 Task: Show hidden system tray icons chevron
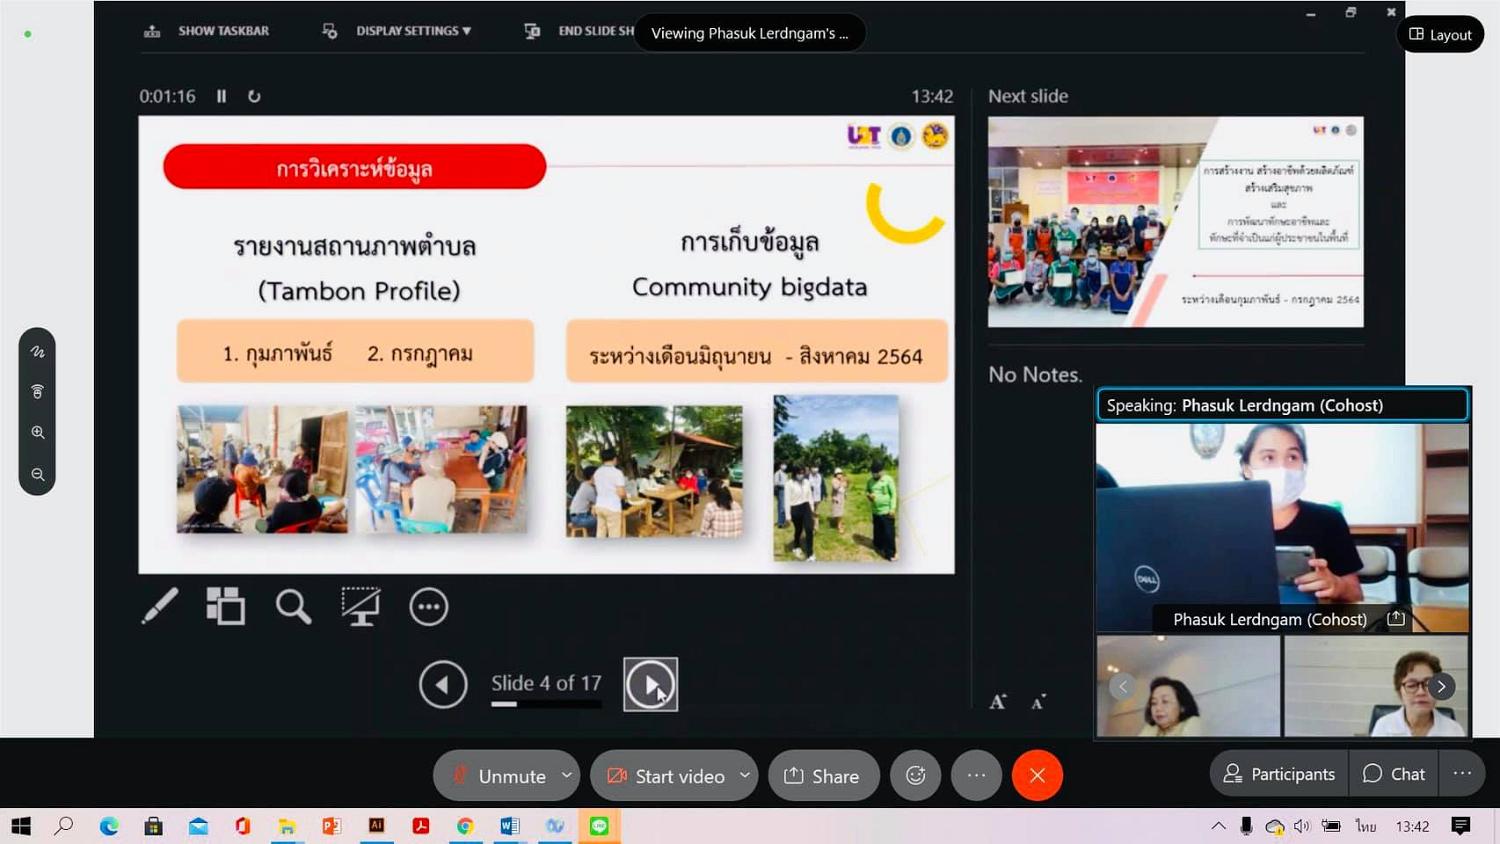tap(1218, 826)
